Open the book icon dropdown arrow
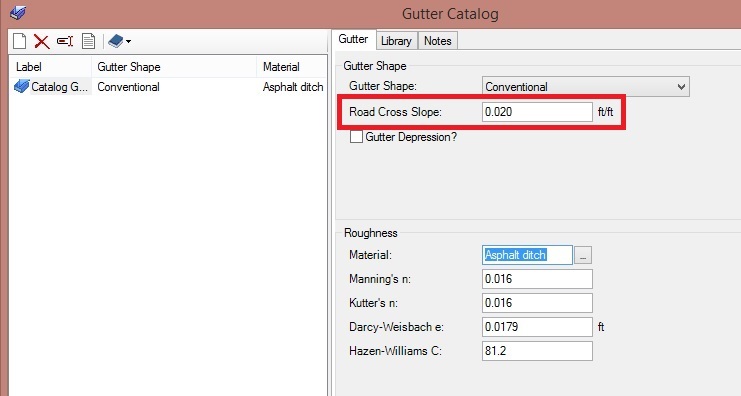 (x=129, y=42)
